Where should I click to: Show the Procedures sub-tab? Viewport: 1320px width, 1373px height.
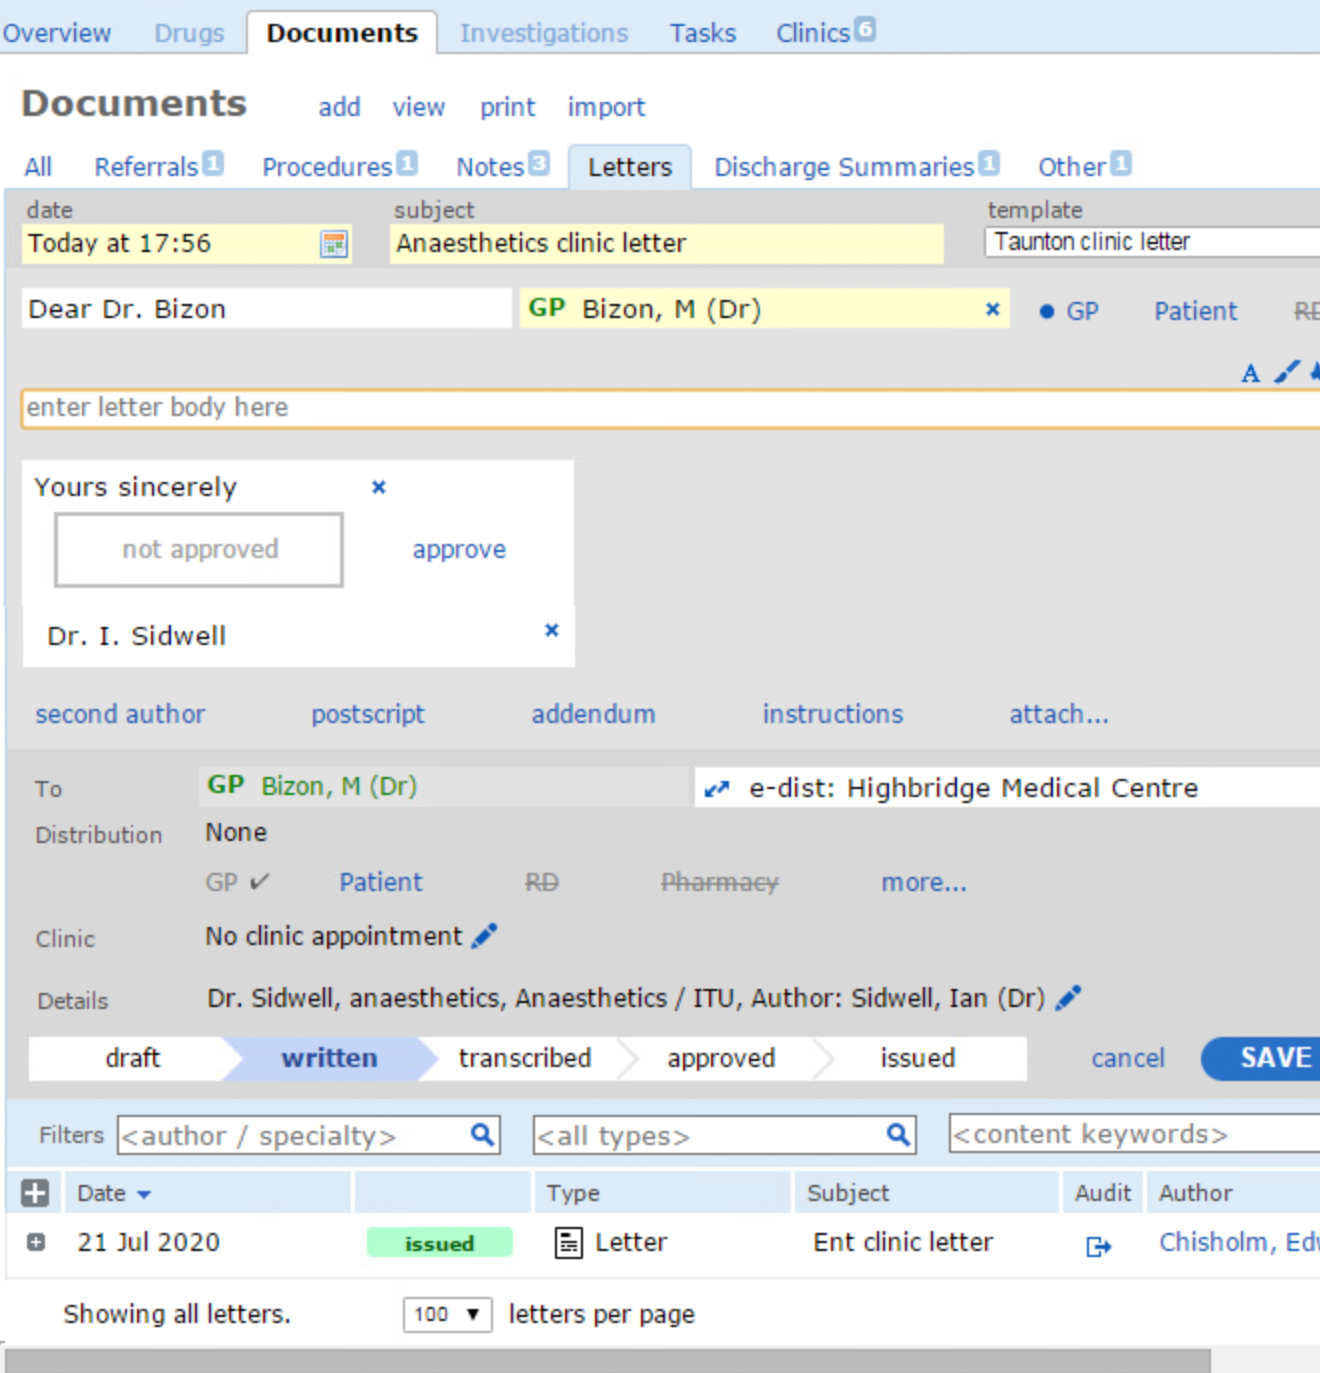327,167
